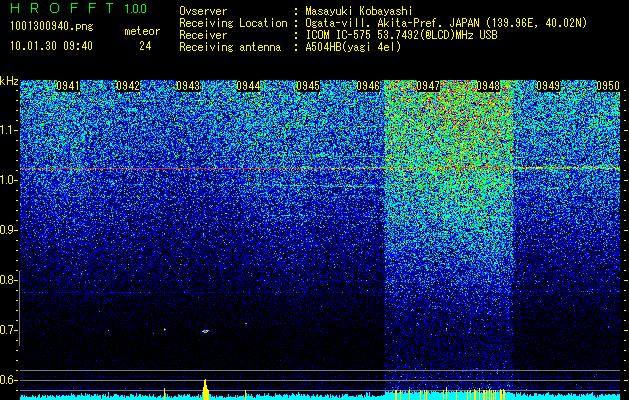The image size is (629, 400).
Task: Click the observer name Masayuki Kobayashi
Action: [x=358, y=11]
